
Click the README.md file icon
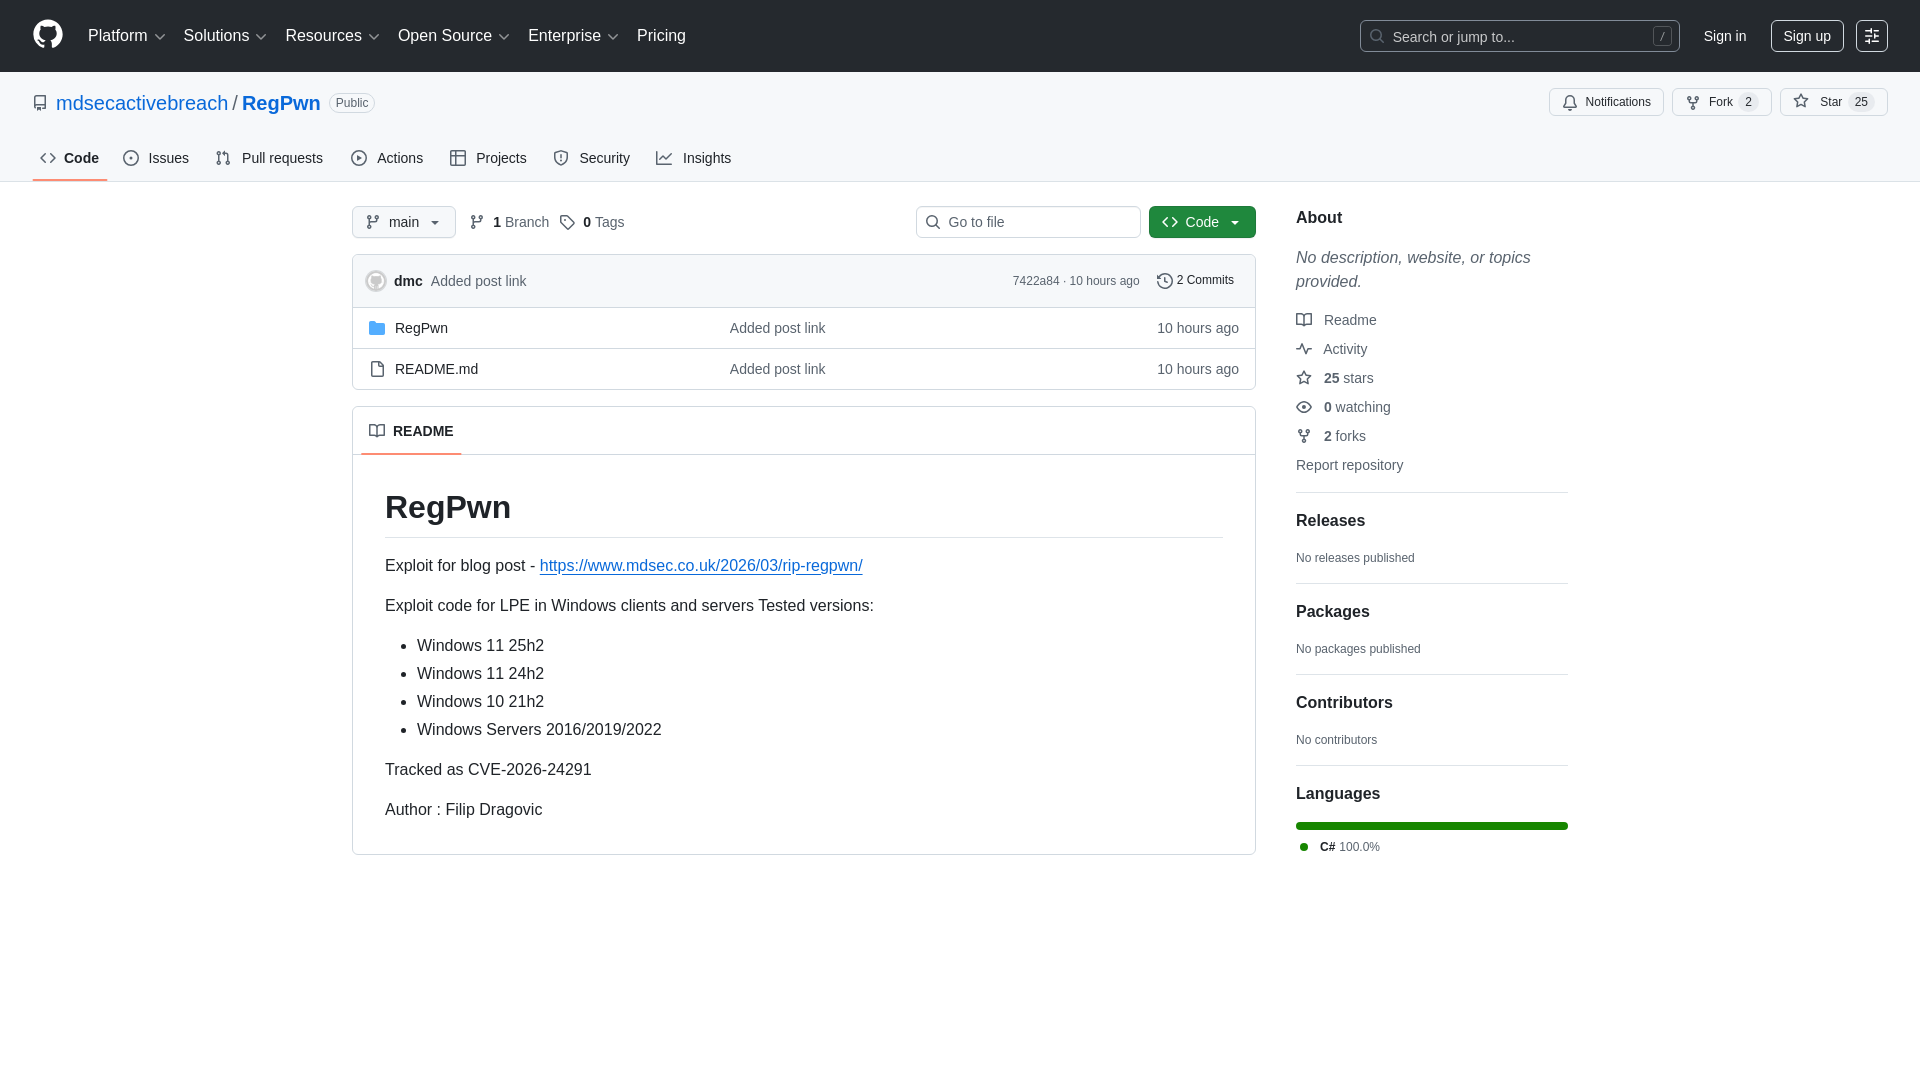(x=377, y=369)
